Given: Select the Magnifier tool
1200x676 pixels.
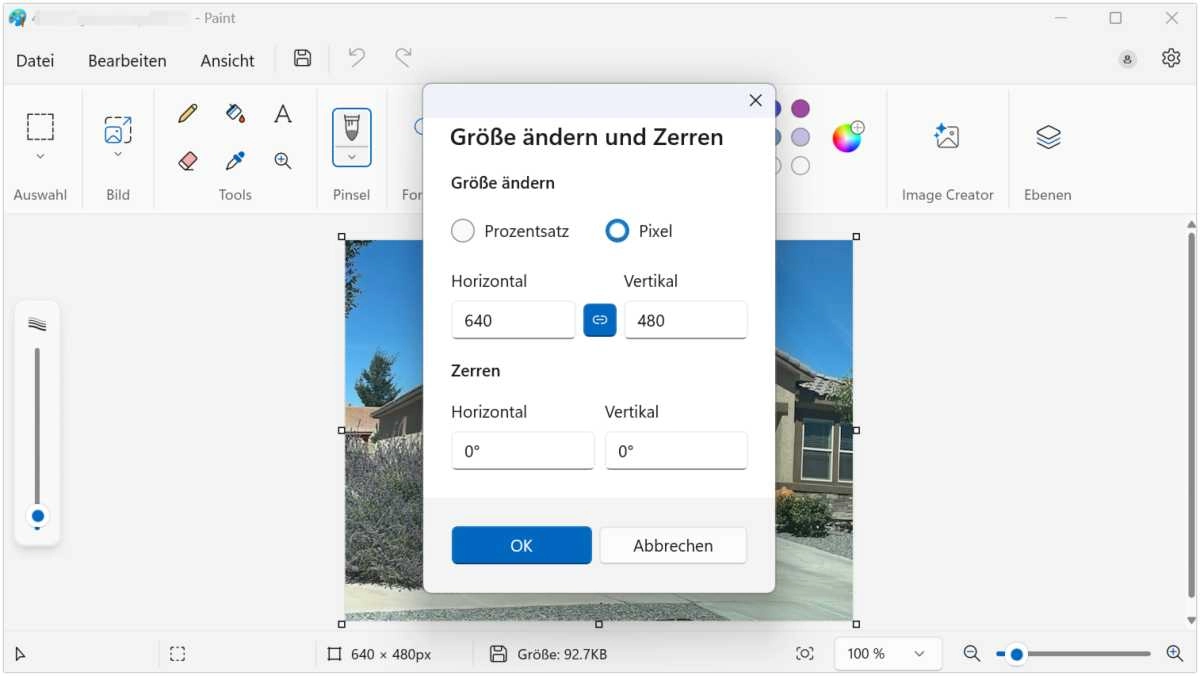Looking at the screenshot, I should coord(283,161).
